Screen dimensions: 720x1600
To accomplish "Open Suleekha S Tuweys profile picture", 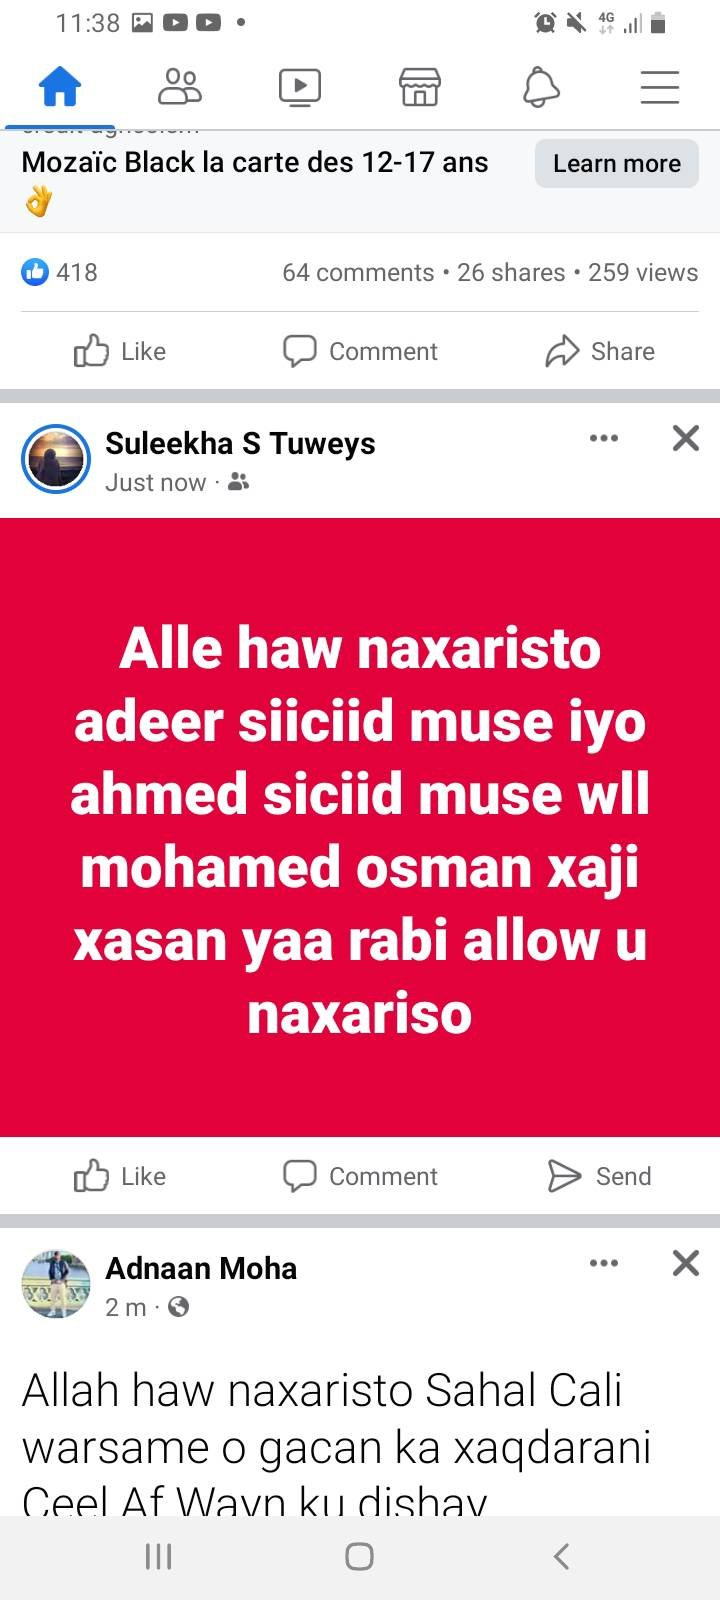I will (x=56, y=460).
